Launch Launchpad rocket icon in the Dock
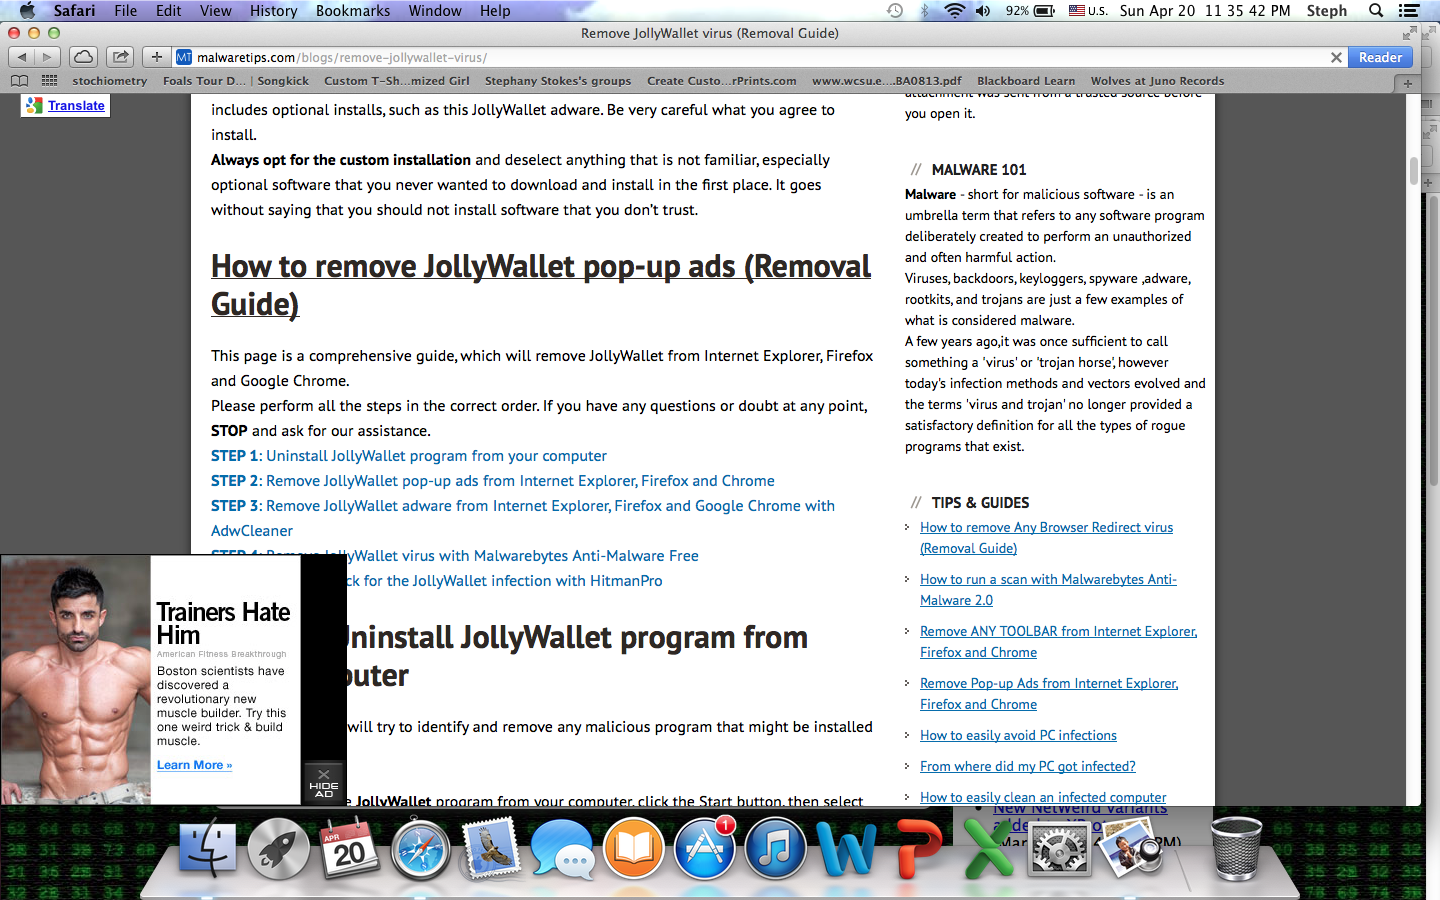This screenshot has width=1440, height=900. coord(278,849)
